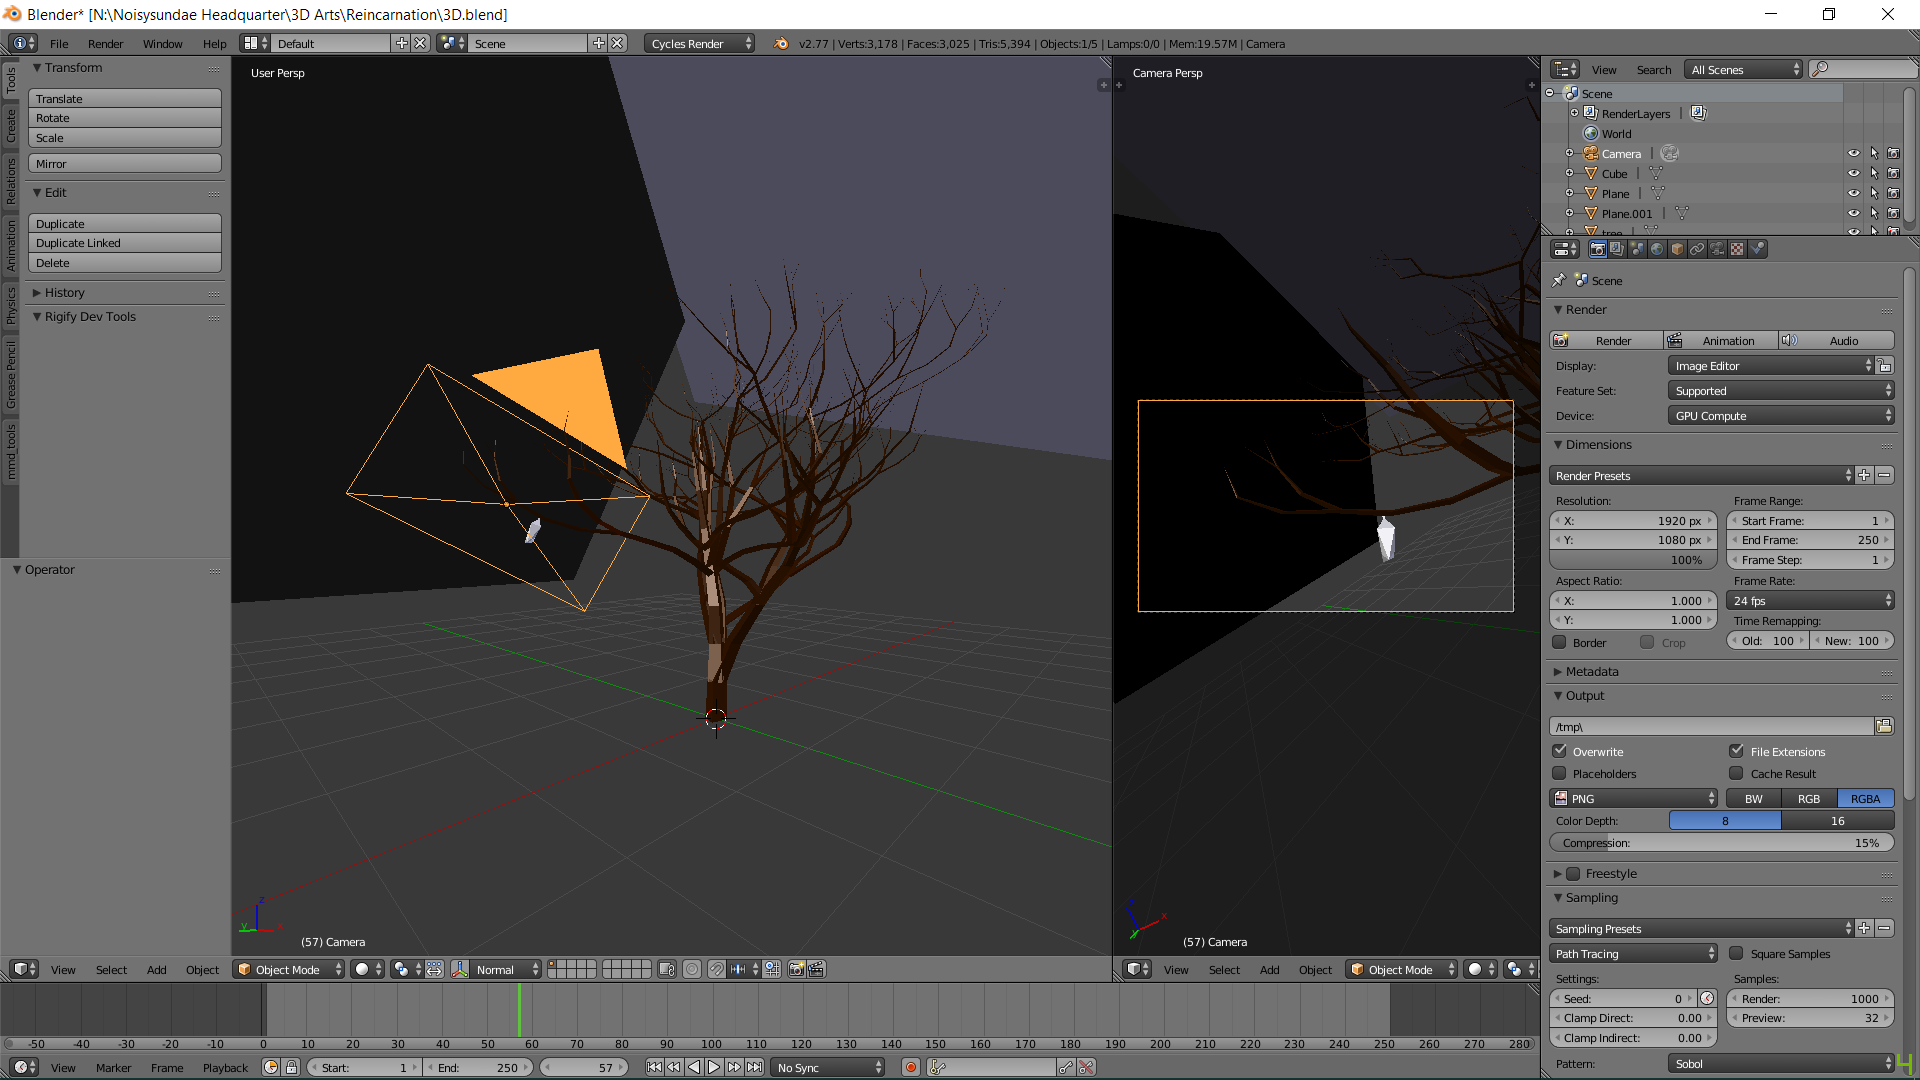Toggle use preview range clock icon

[271, 1067]
